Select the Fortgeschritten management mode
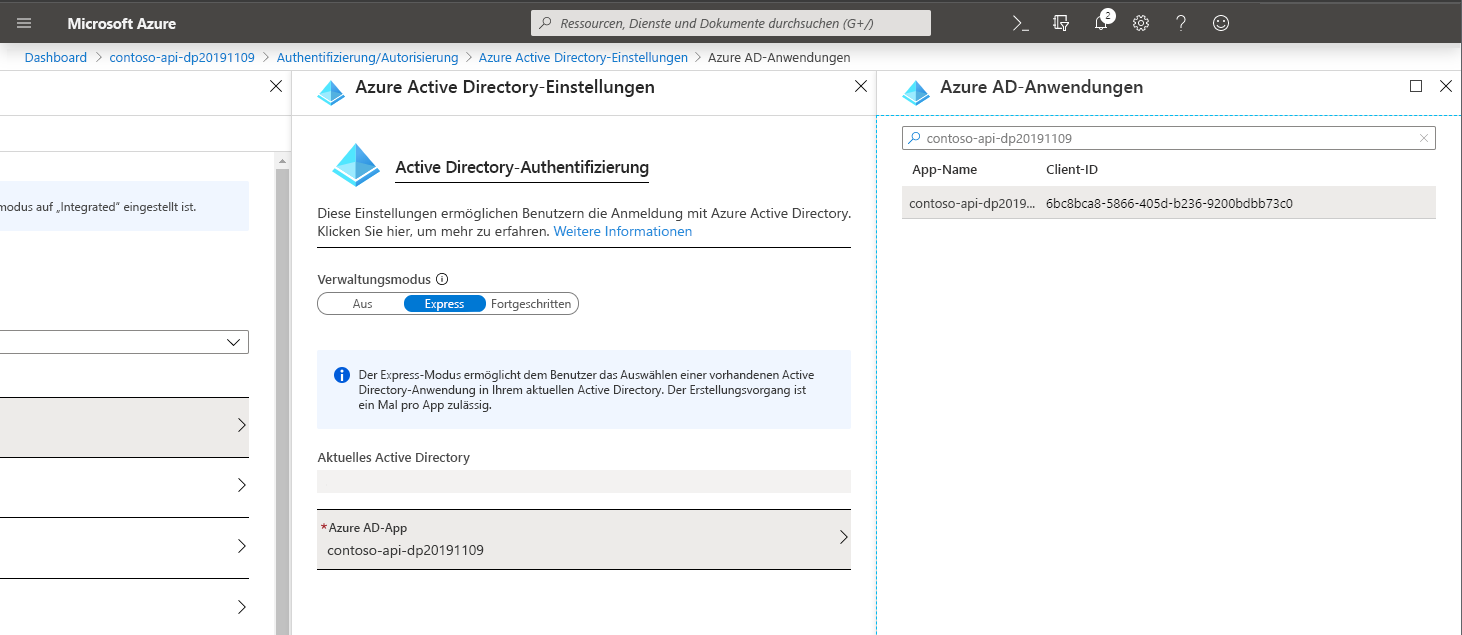Viewport: 1462px width, 635px height. pos(530,303)
